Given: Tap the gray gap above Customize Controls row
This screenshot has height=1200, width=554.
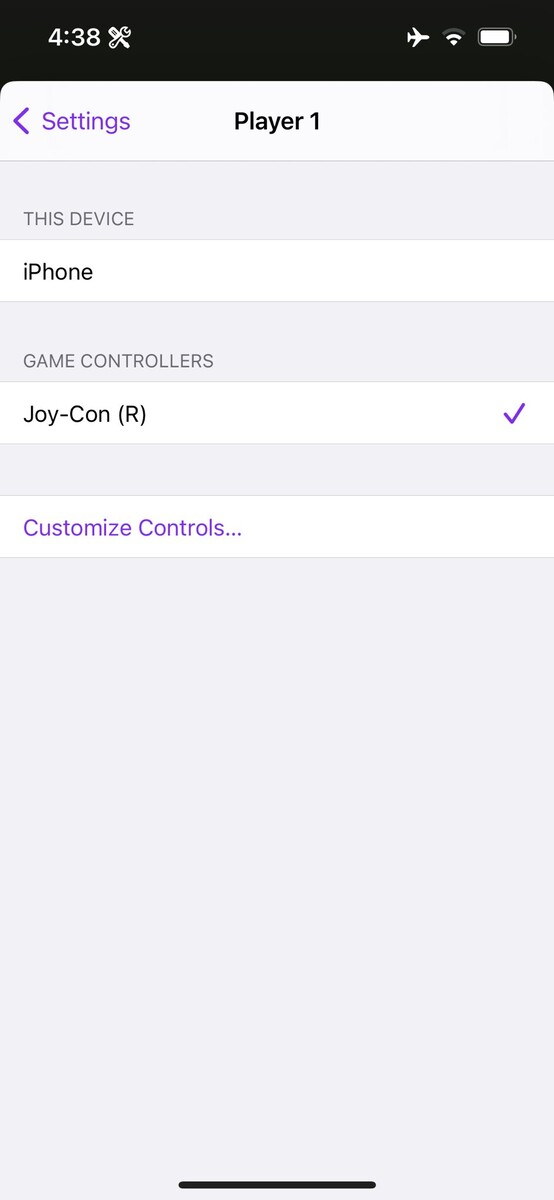Looking at the screenshot, I should pos(277,470).
